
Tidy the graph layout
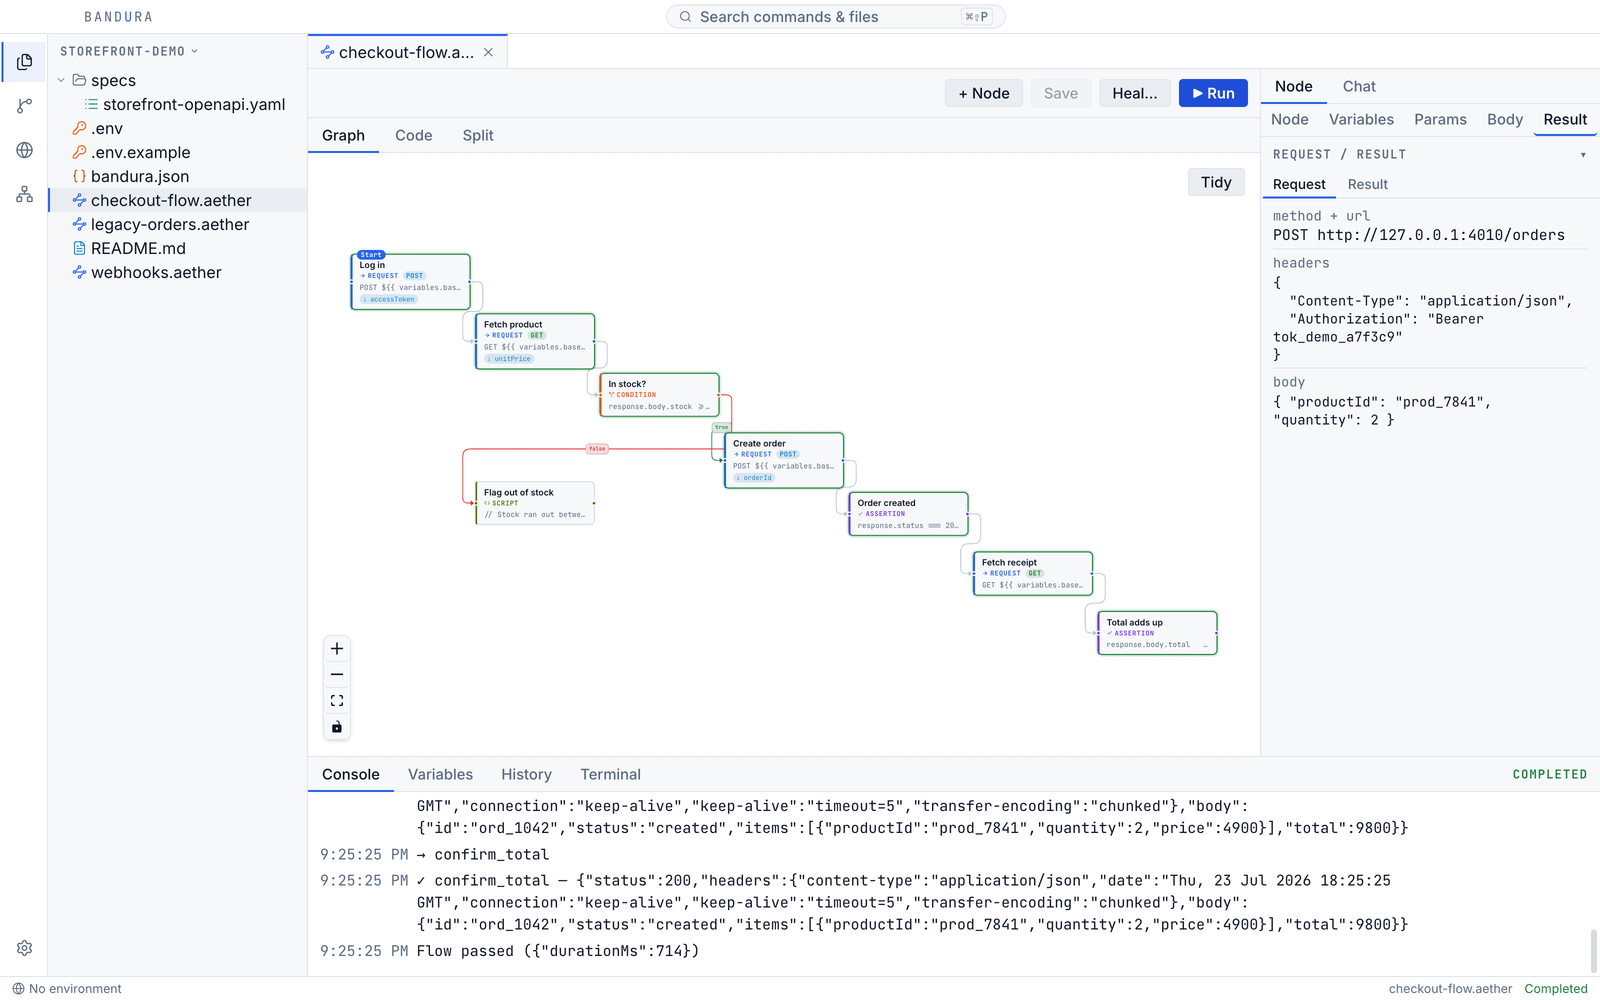(1216, 182)
